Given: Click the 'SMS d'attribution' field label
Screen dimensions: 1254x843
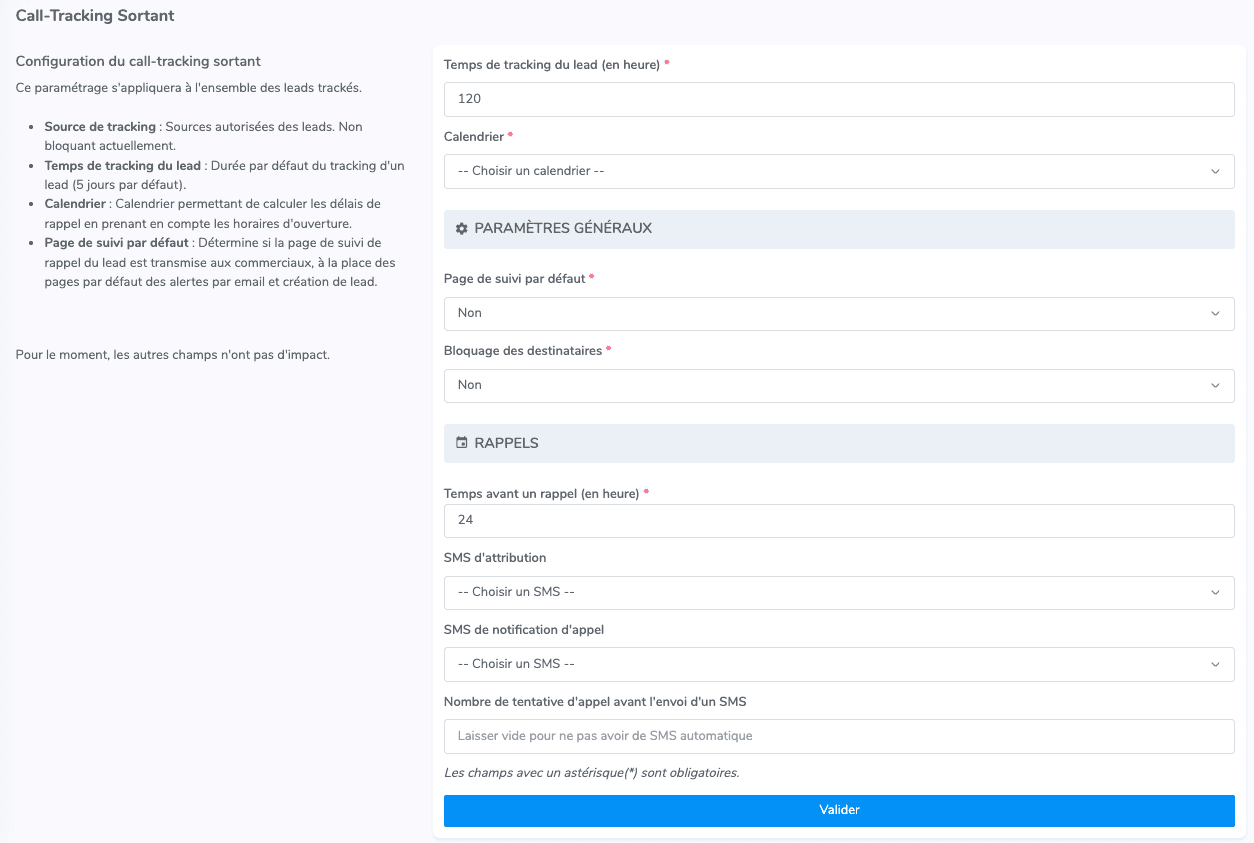Looking at the screenshot, I should (495, 558).
